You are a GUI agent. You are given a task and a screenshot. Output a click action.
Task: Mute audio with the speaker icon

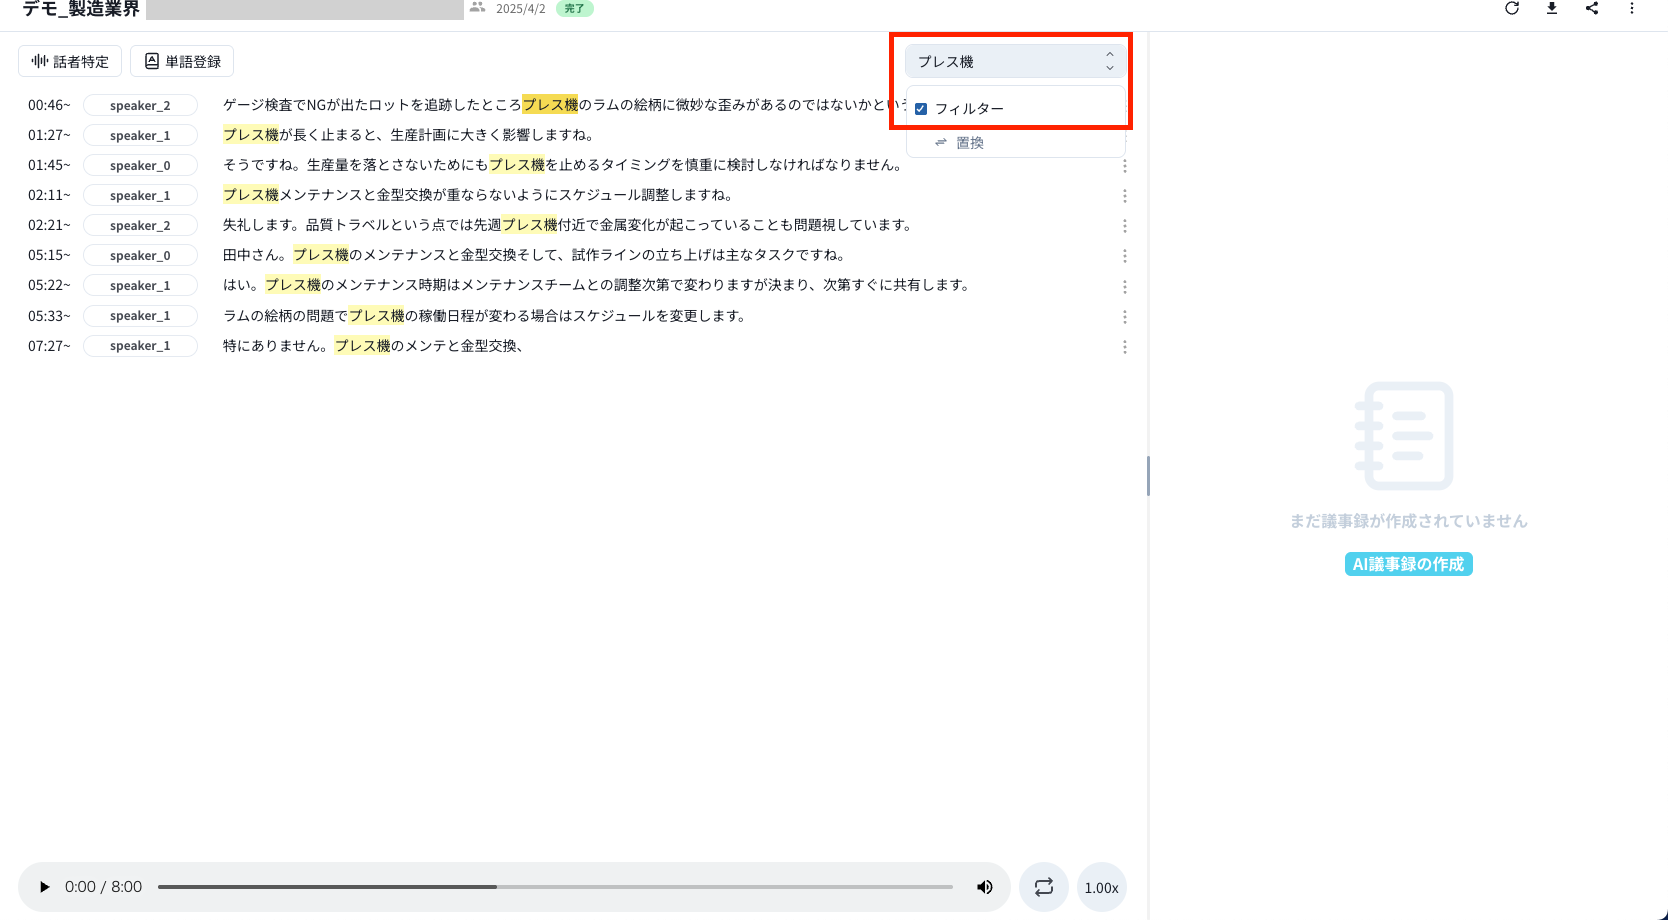pos(985,887)
